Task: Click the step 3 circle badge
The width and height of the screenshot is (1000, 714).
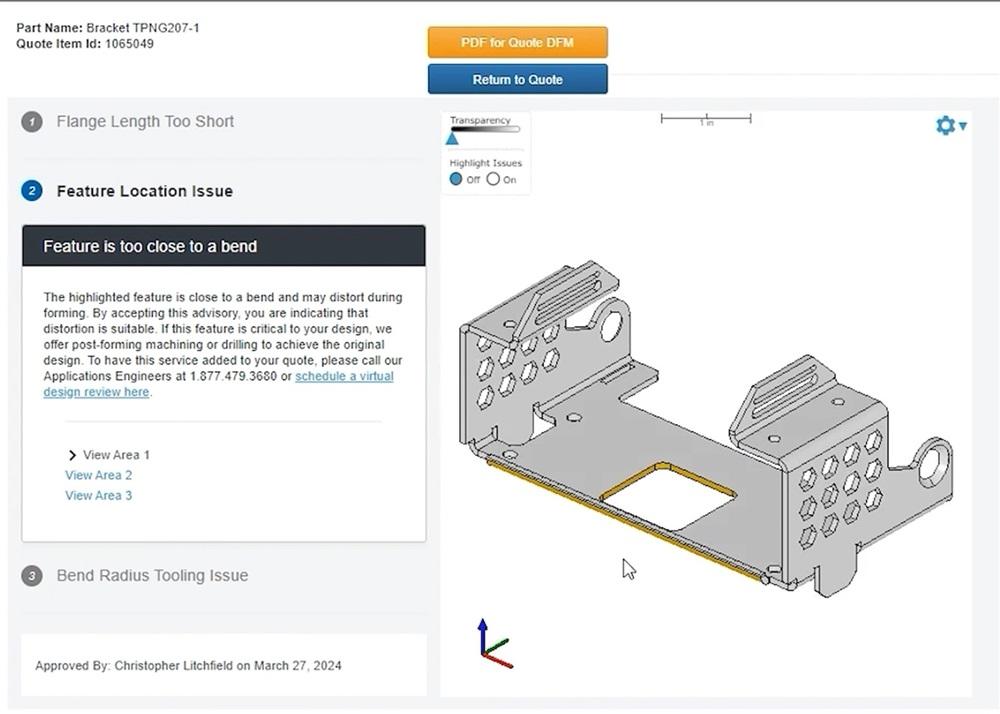Action: pyautogui.click(x=32, y=576)
